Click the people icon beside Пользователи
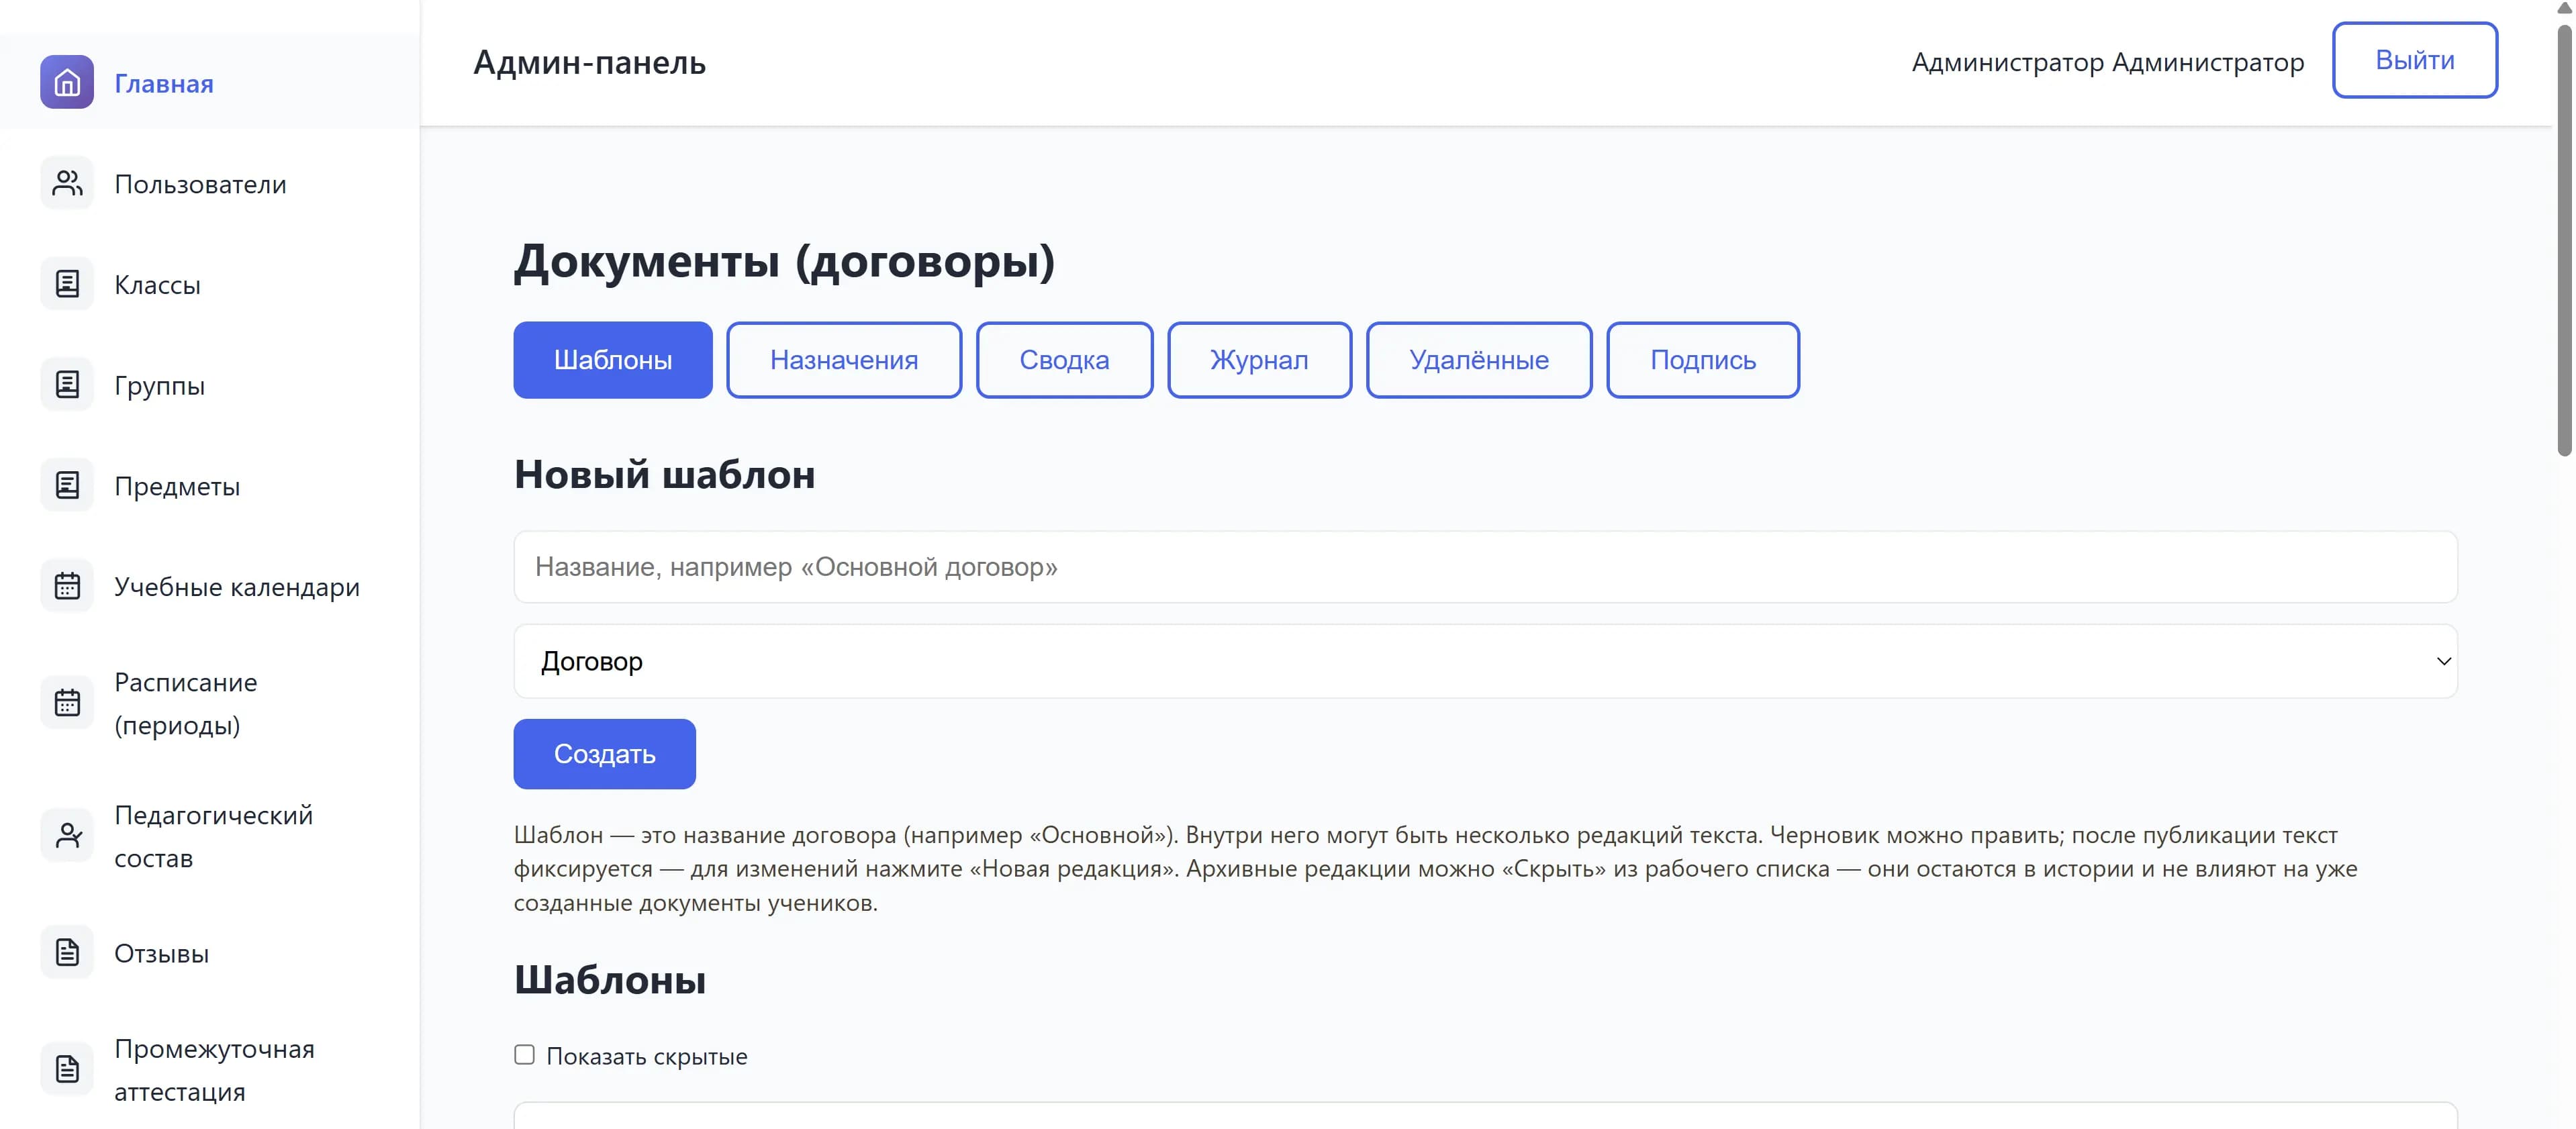This screenshot has width=2576, height=1129. click(x=67, y=183)
